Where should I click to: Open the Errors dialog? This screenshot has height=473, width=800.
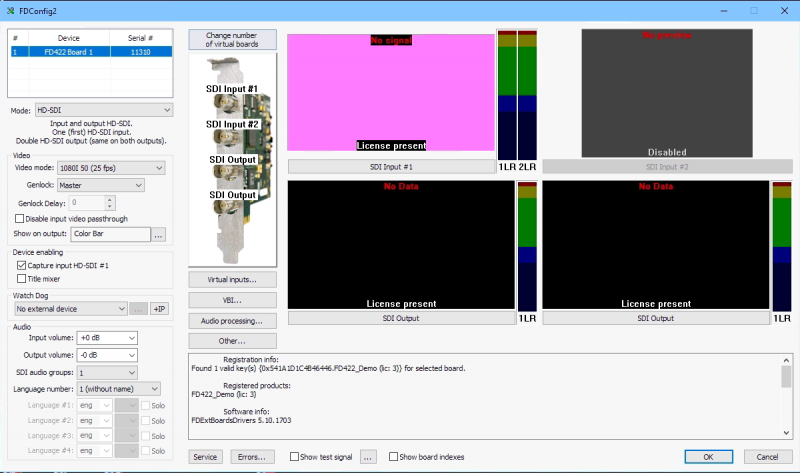(252, 457)
